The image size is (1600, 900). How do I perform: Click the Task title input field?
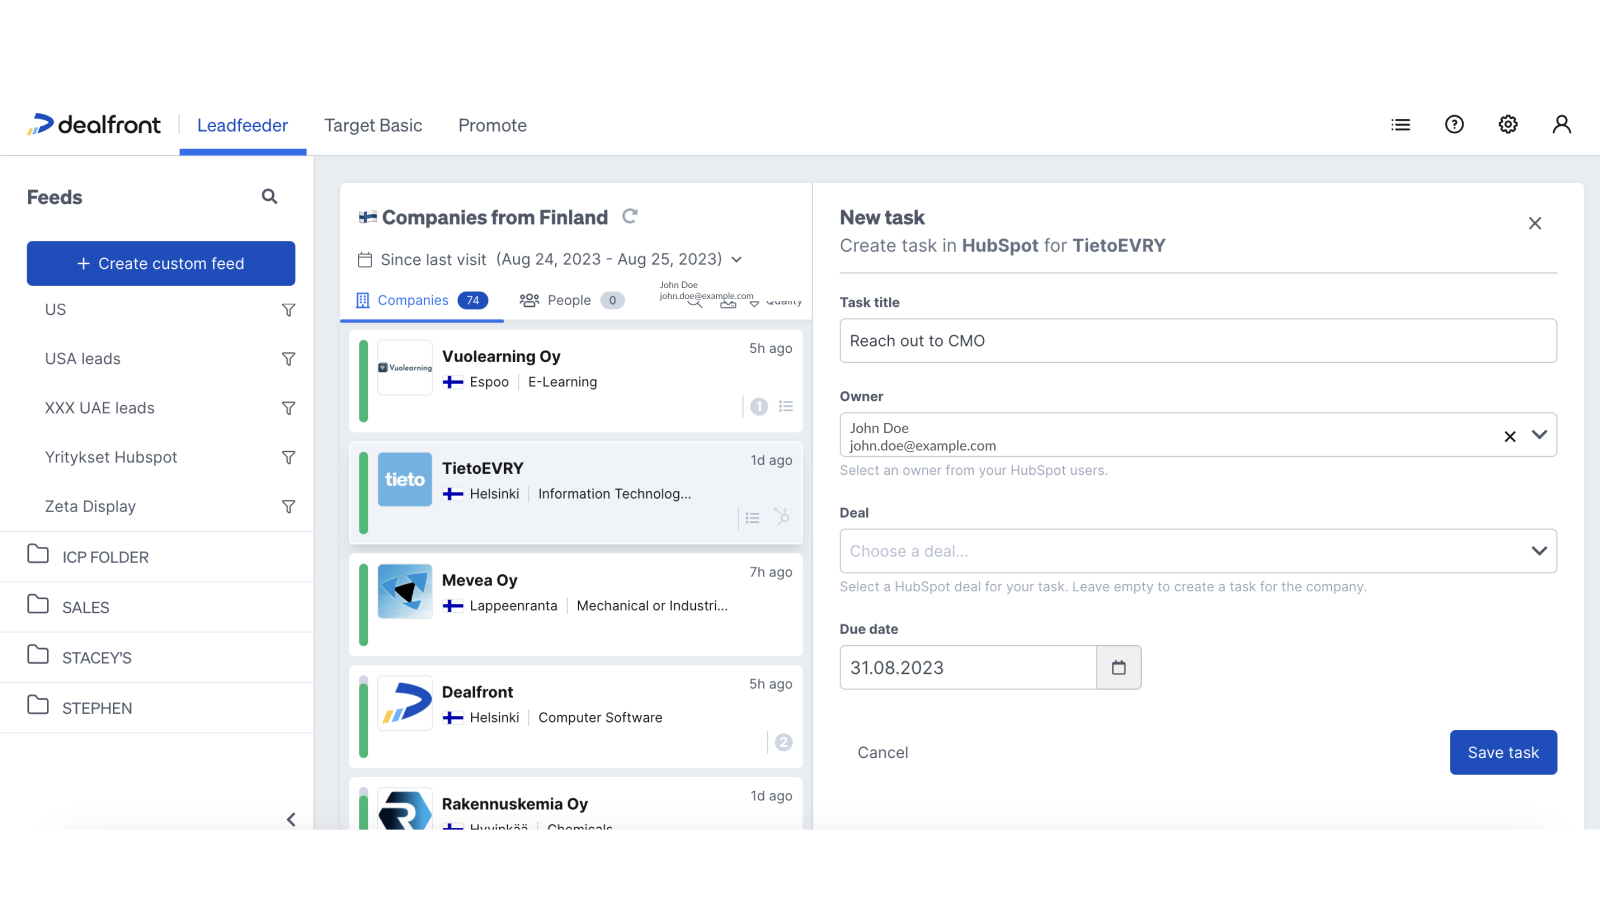coord(1197,340)
